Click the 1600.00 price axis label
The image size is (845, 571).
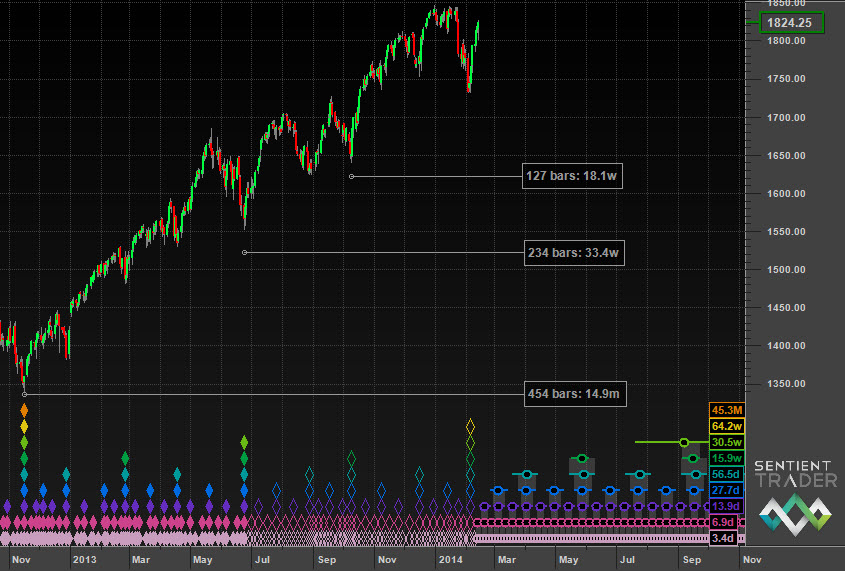pos(786,193)
